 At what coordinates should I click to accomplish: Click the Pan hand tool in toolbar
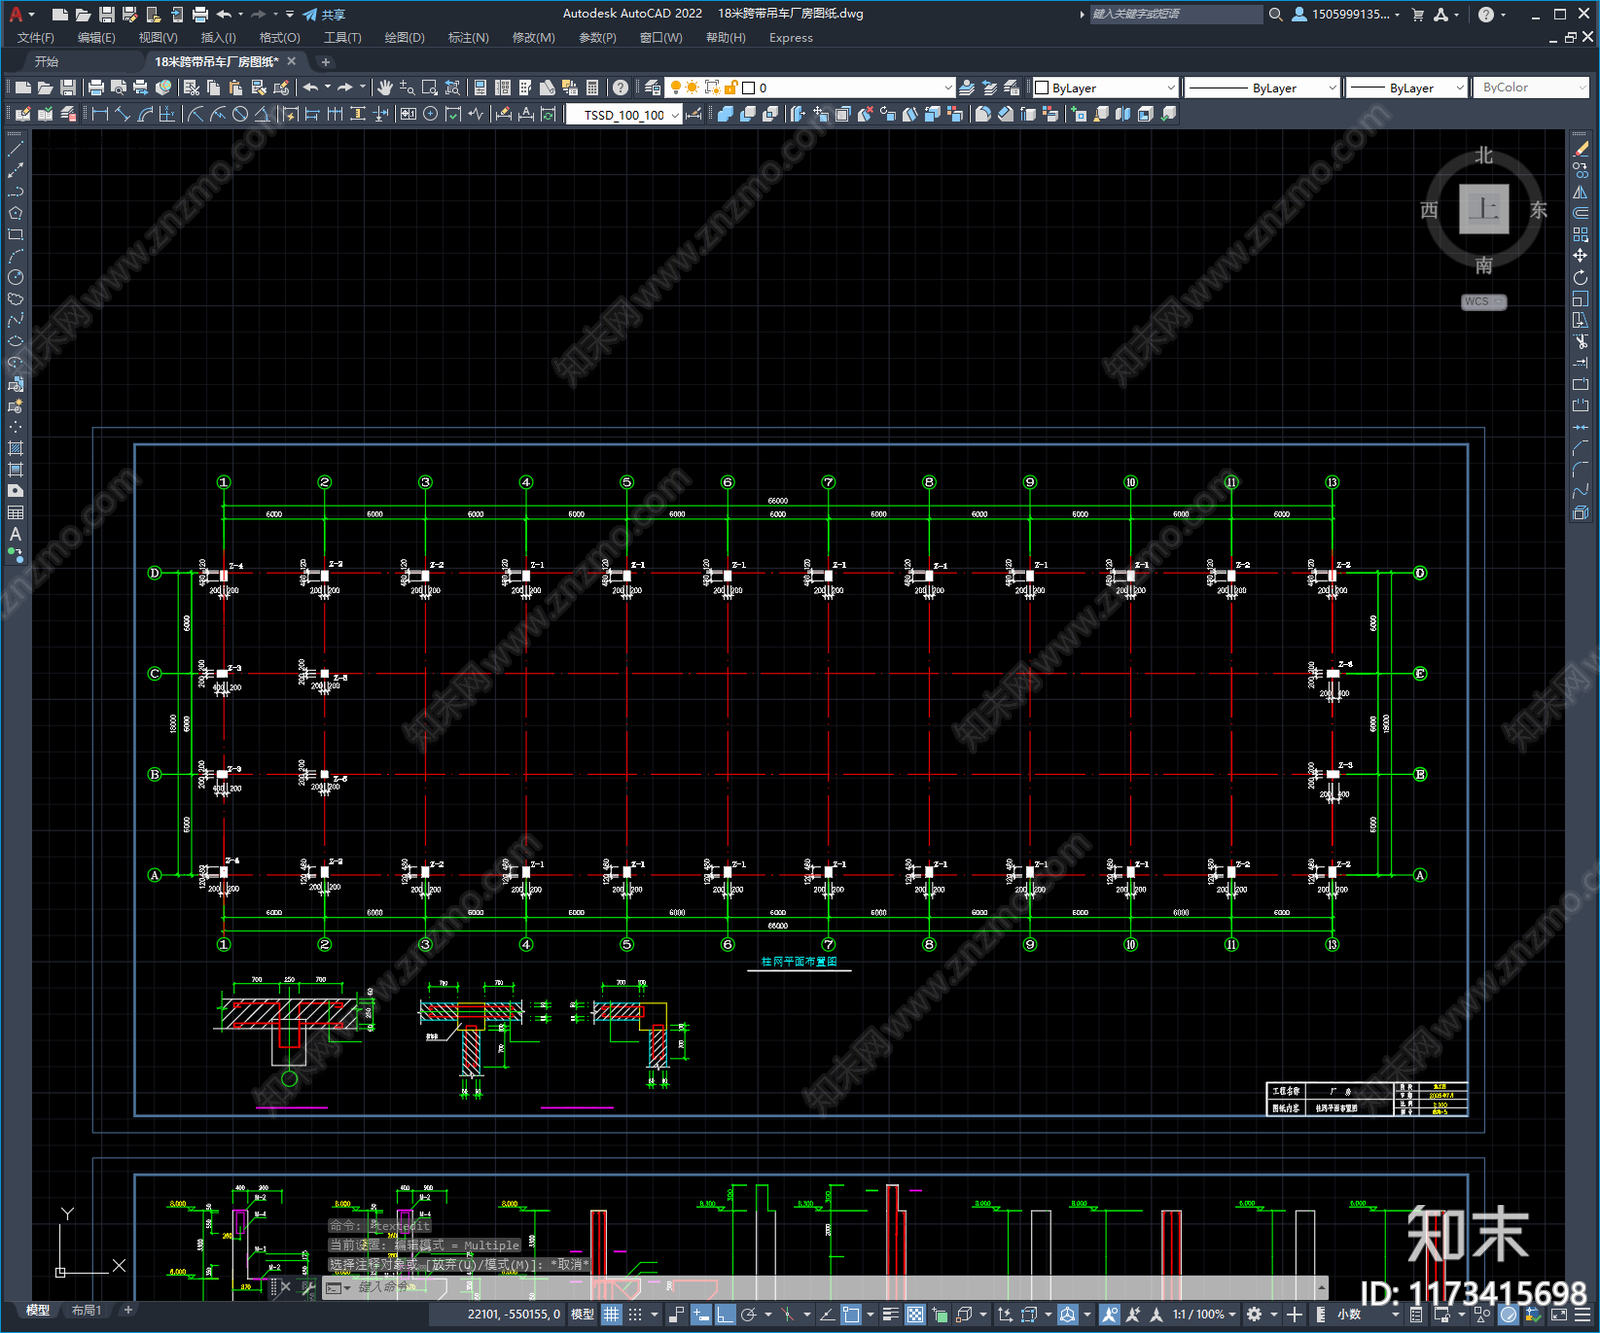tap(385, 88)
